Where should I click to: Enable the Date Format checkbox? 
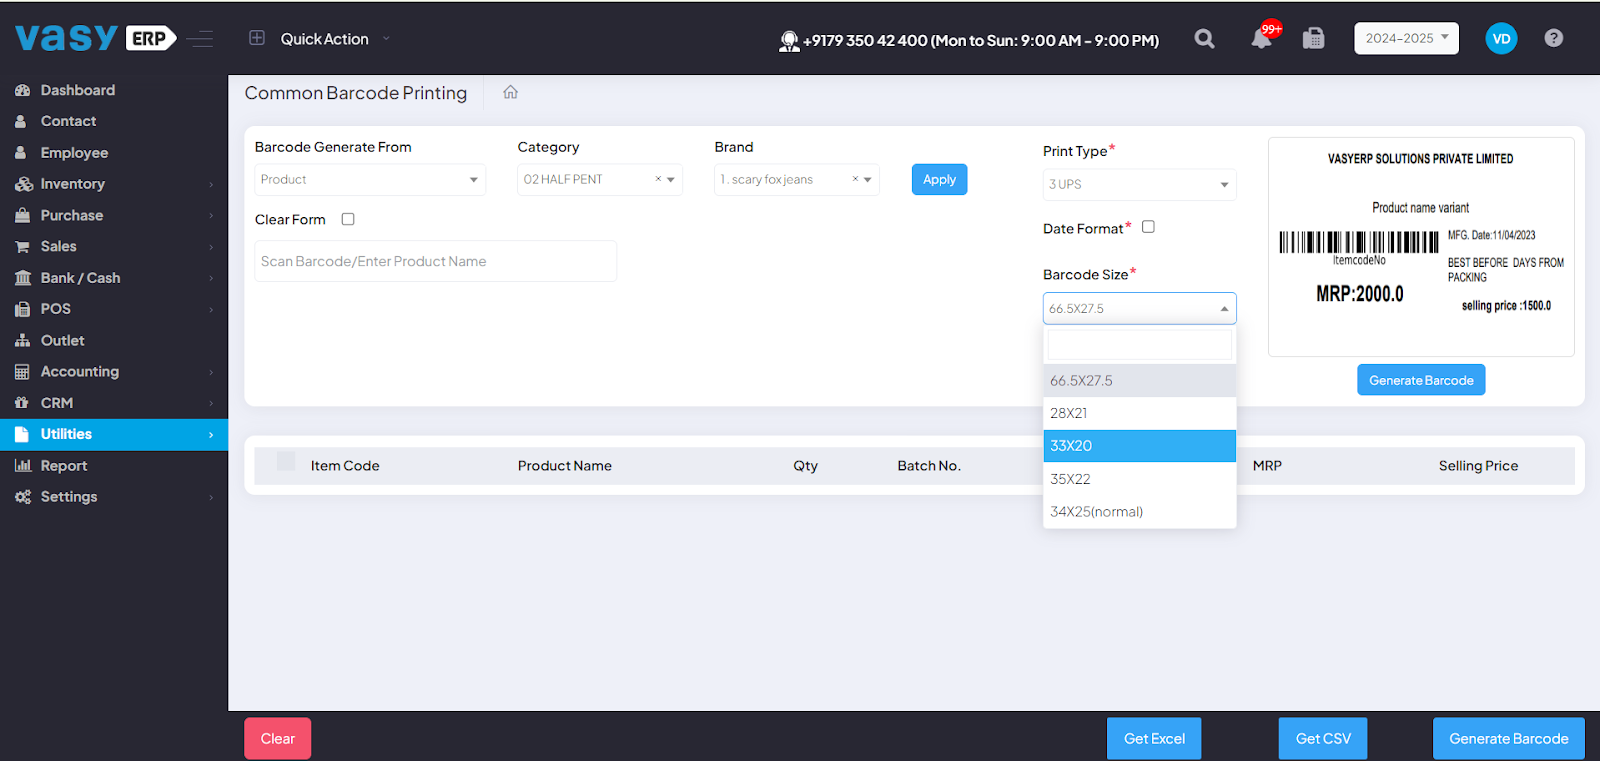(x=1148, y=227)
